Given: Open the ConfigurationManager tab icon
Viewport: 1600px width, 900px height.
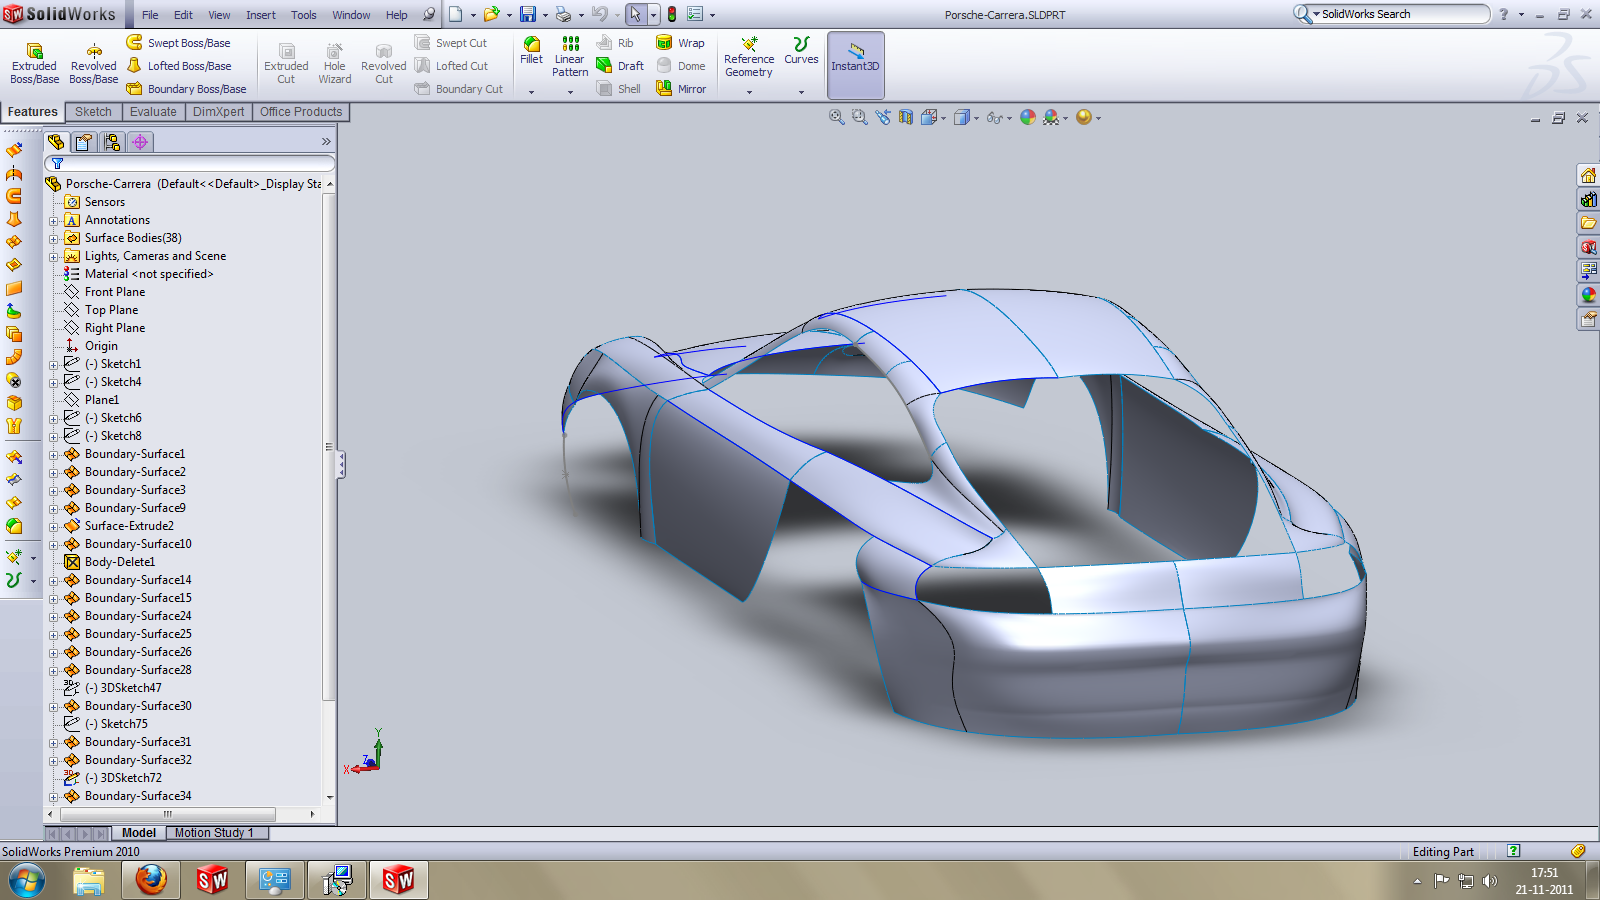Looking at the screenshot, I should point(112,142).
